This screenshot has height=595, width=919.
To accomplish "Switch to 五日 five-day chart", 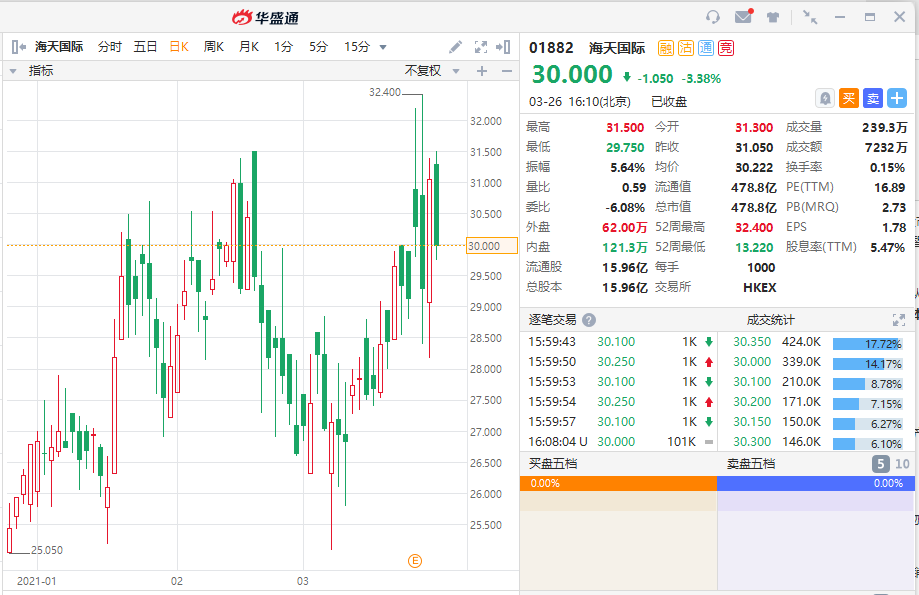I will (145, 47).
